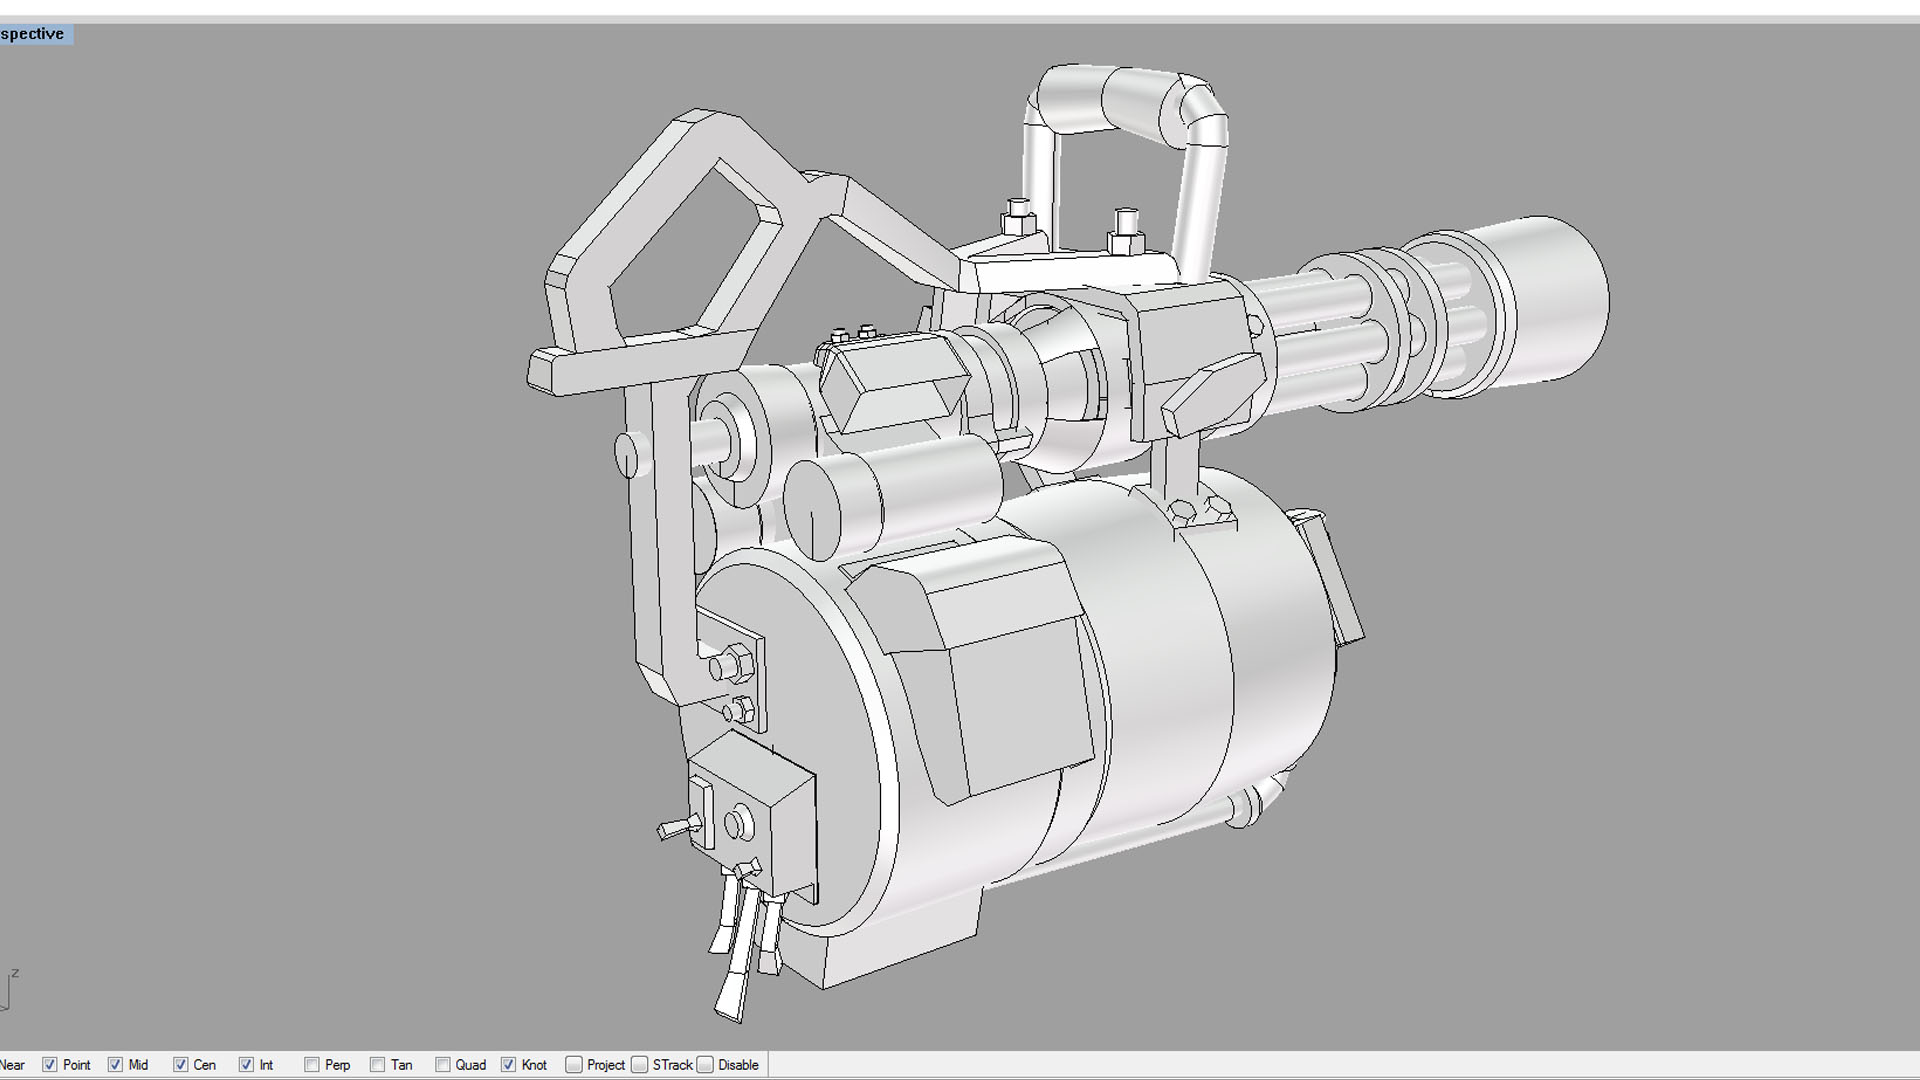Check Disable to turn off osnaps

tap(705, 1065)
